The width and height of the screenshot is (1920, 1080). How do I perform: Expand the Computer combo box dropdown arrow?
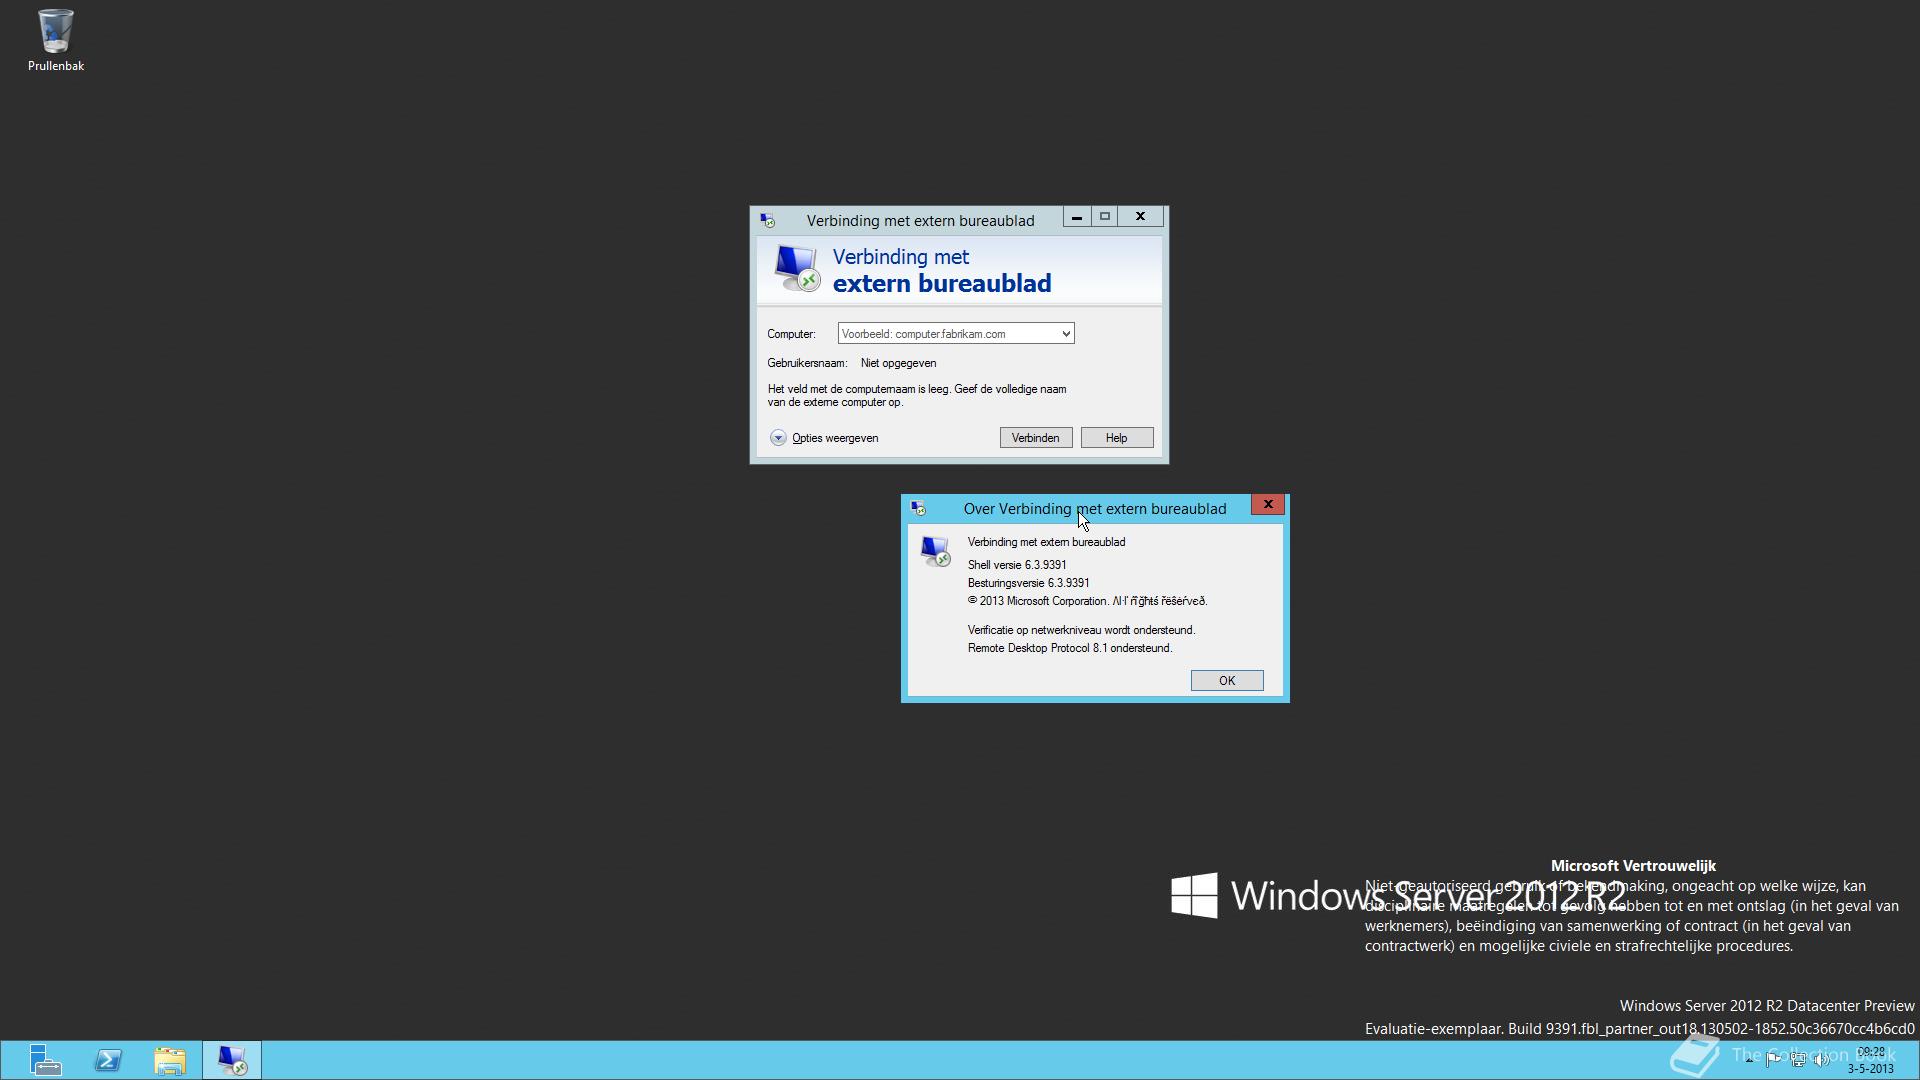pyautogui.click(x=1066, y=334)
